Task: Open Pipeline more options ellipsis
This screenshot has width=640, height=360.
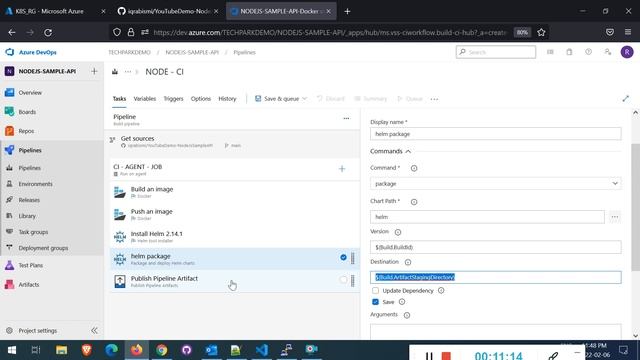Action: tap(346, 118)
